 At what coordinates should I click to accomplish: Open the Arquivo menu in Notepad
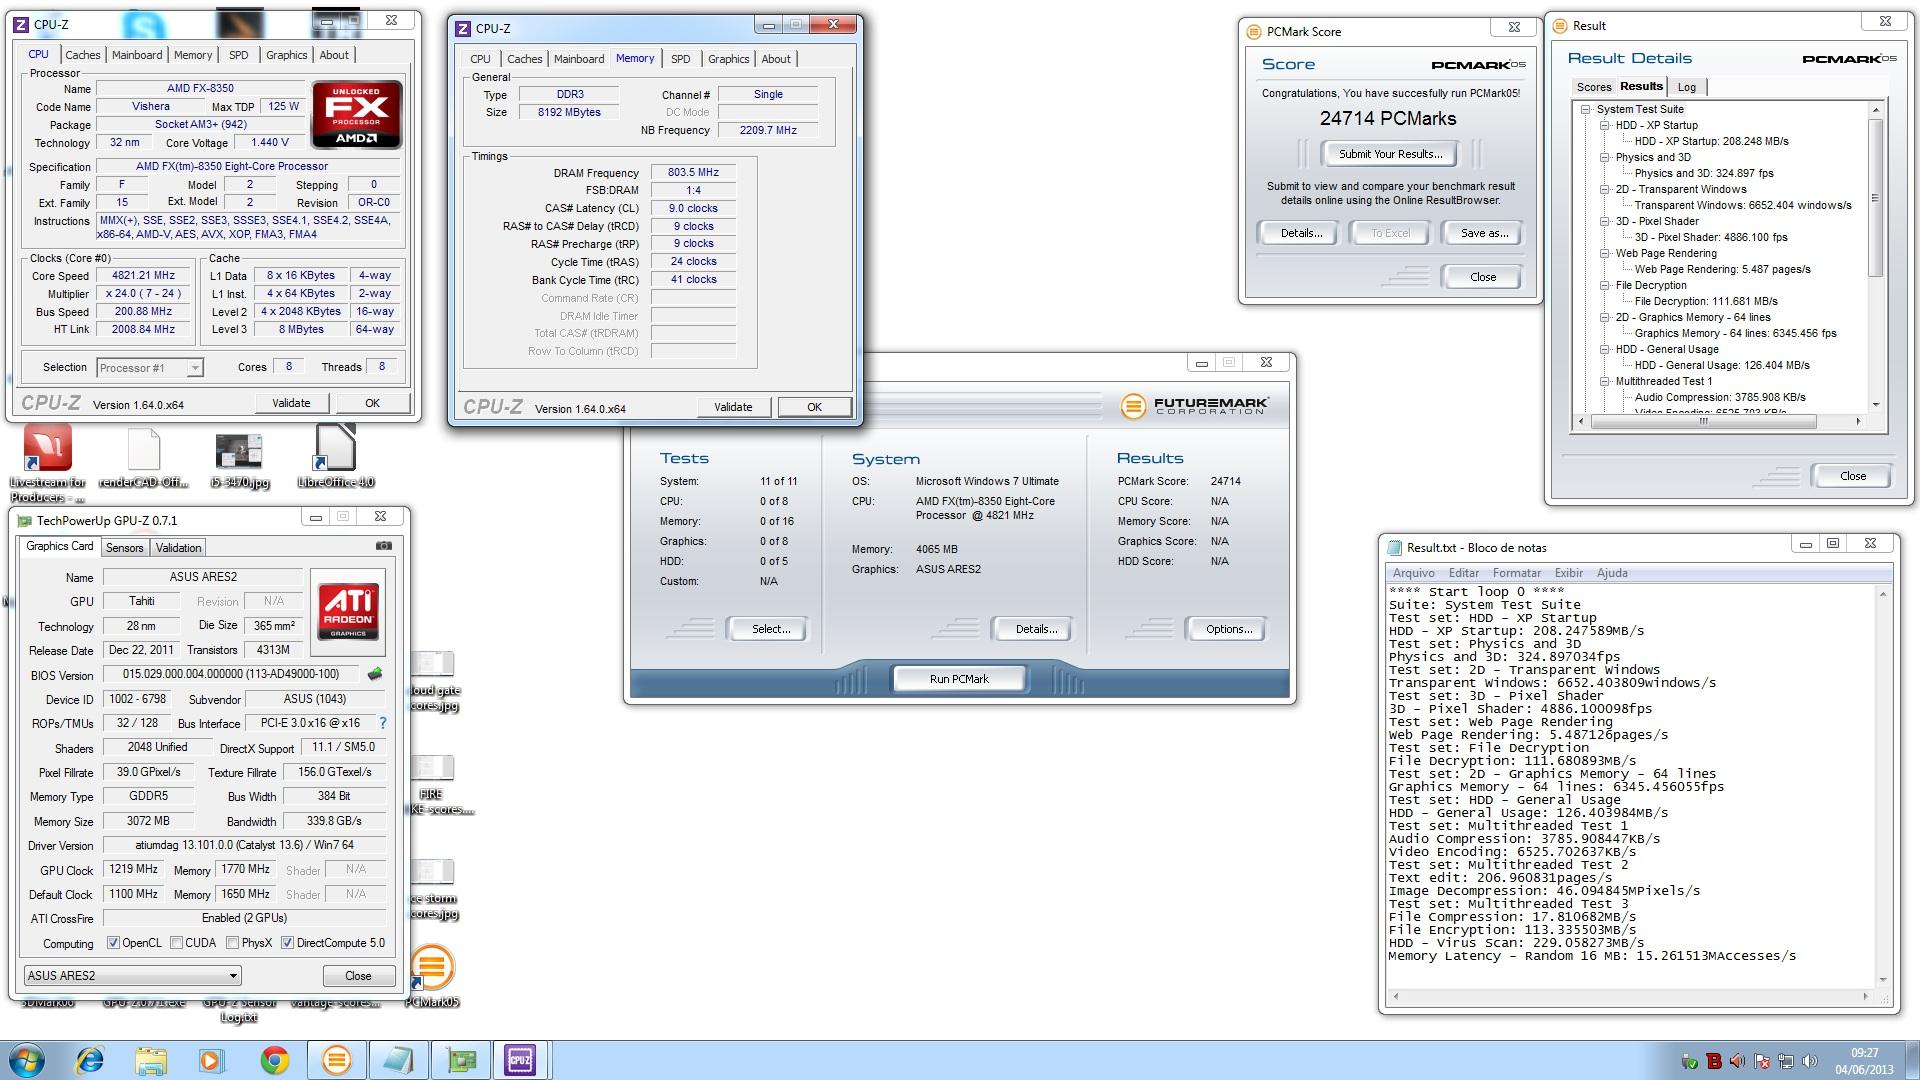(1414, 573)
